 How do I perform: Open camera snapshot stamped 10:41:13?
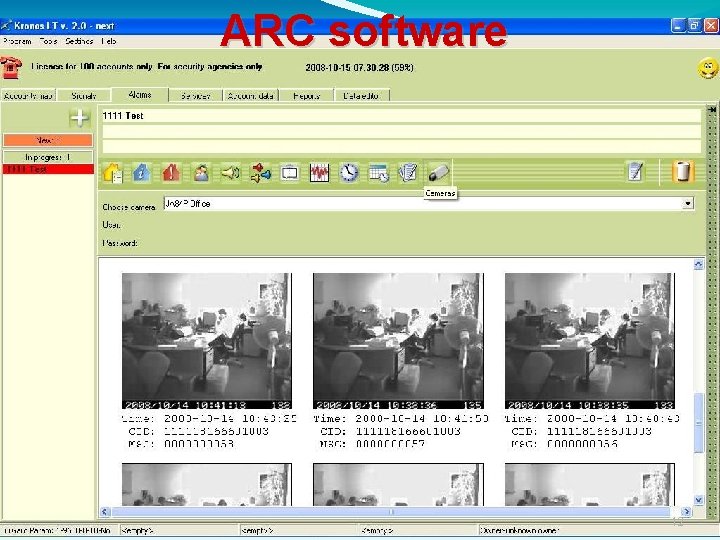(x=207, y=341)
